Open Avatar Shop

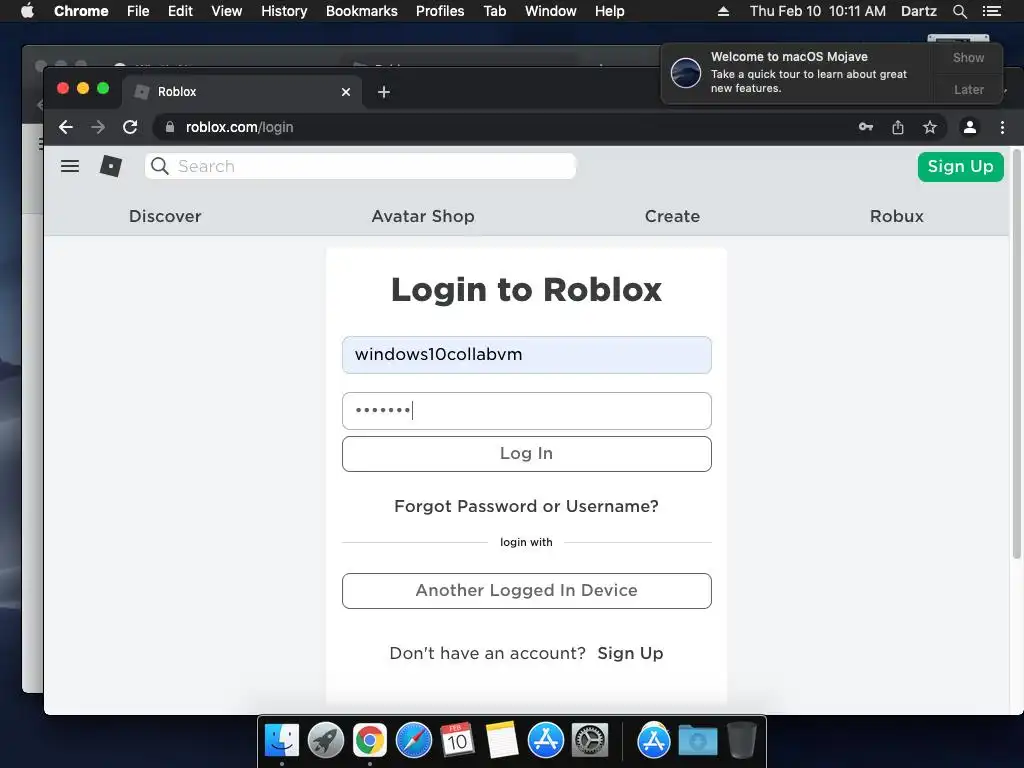[423, 216]
